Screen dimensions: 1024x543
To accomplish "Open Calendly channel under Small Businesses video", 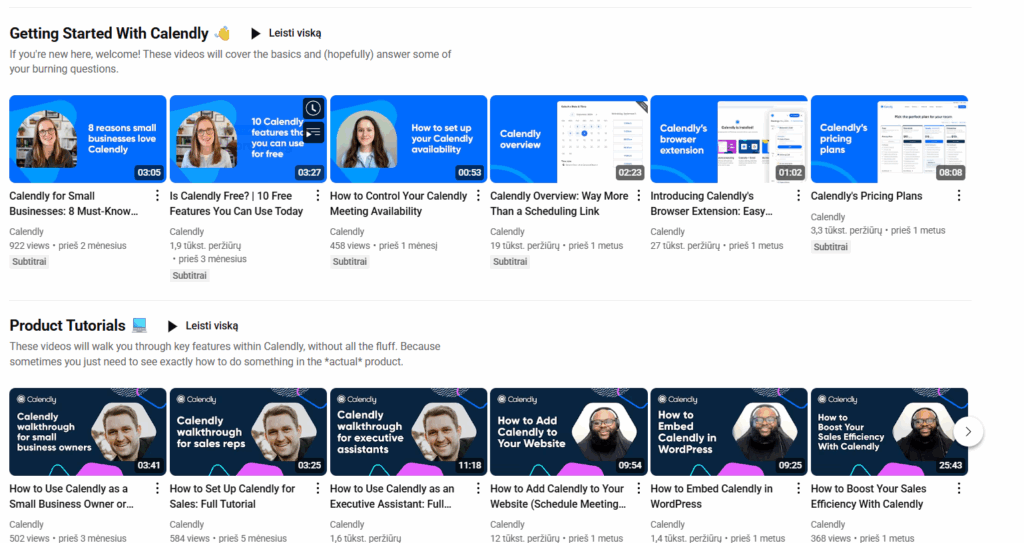I will pyautogui.click(x=26, y=231).
